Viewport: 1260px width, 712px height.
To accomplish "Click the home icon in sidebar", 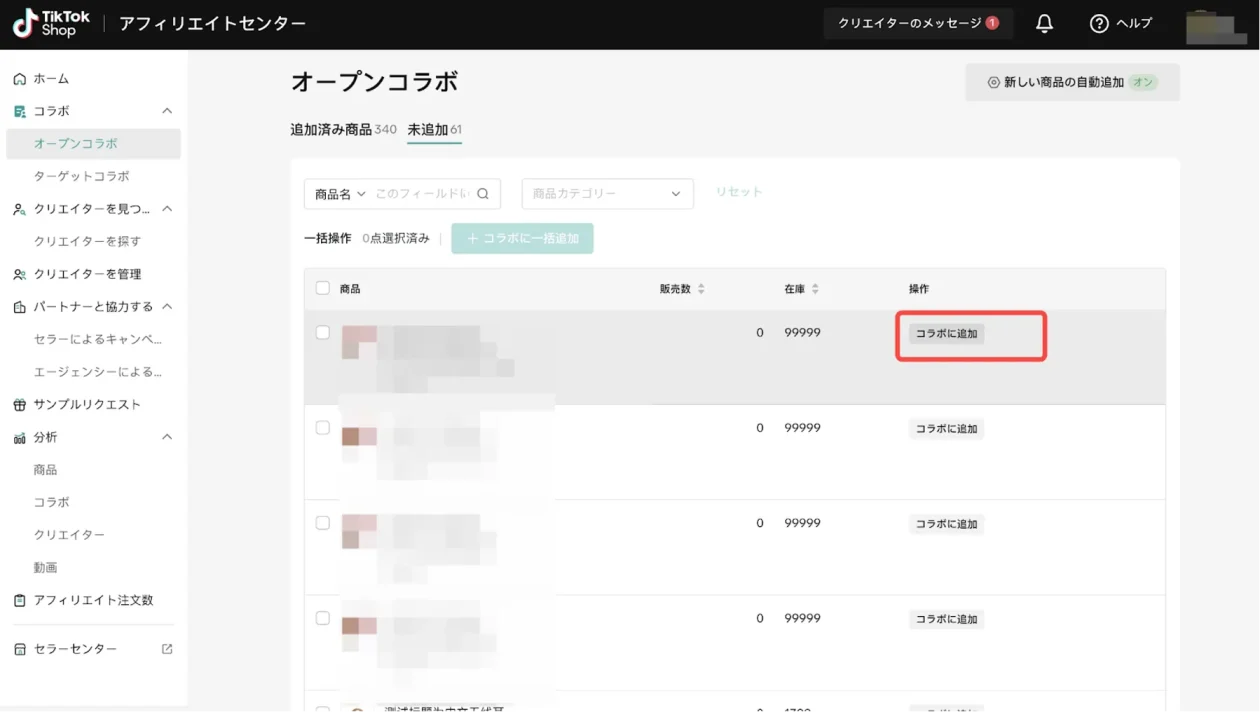I will pyautogui.click(x=19, y=79).
